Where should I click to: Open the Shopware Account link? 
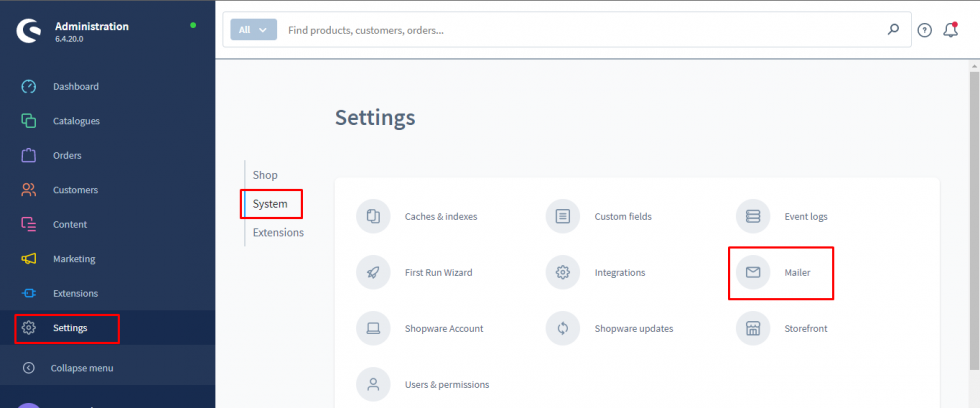(x=443, y=328)
